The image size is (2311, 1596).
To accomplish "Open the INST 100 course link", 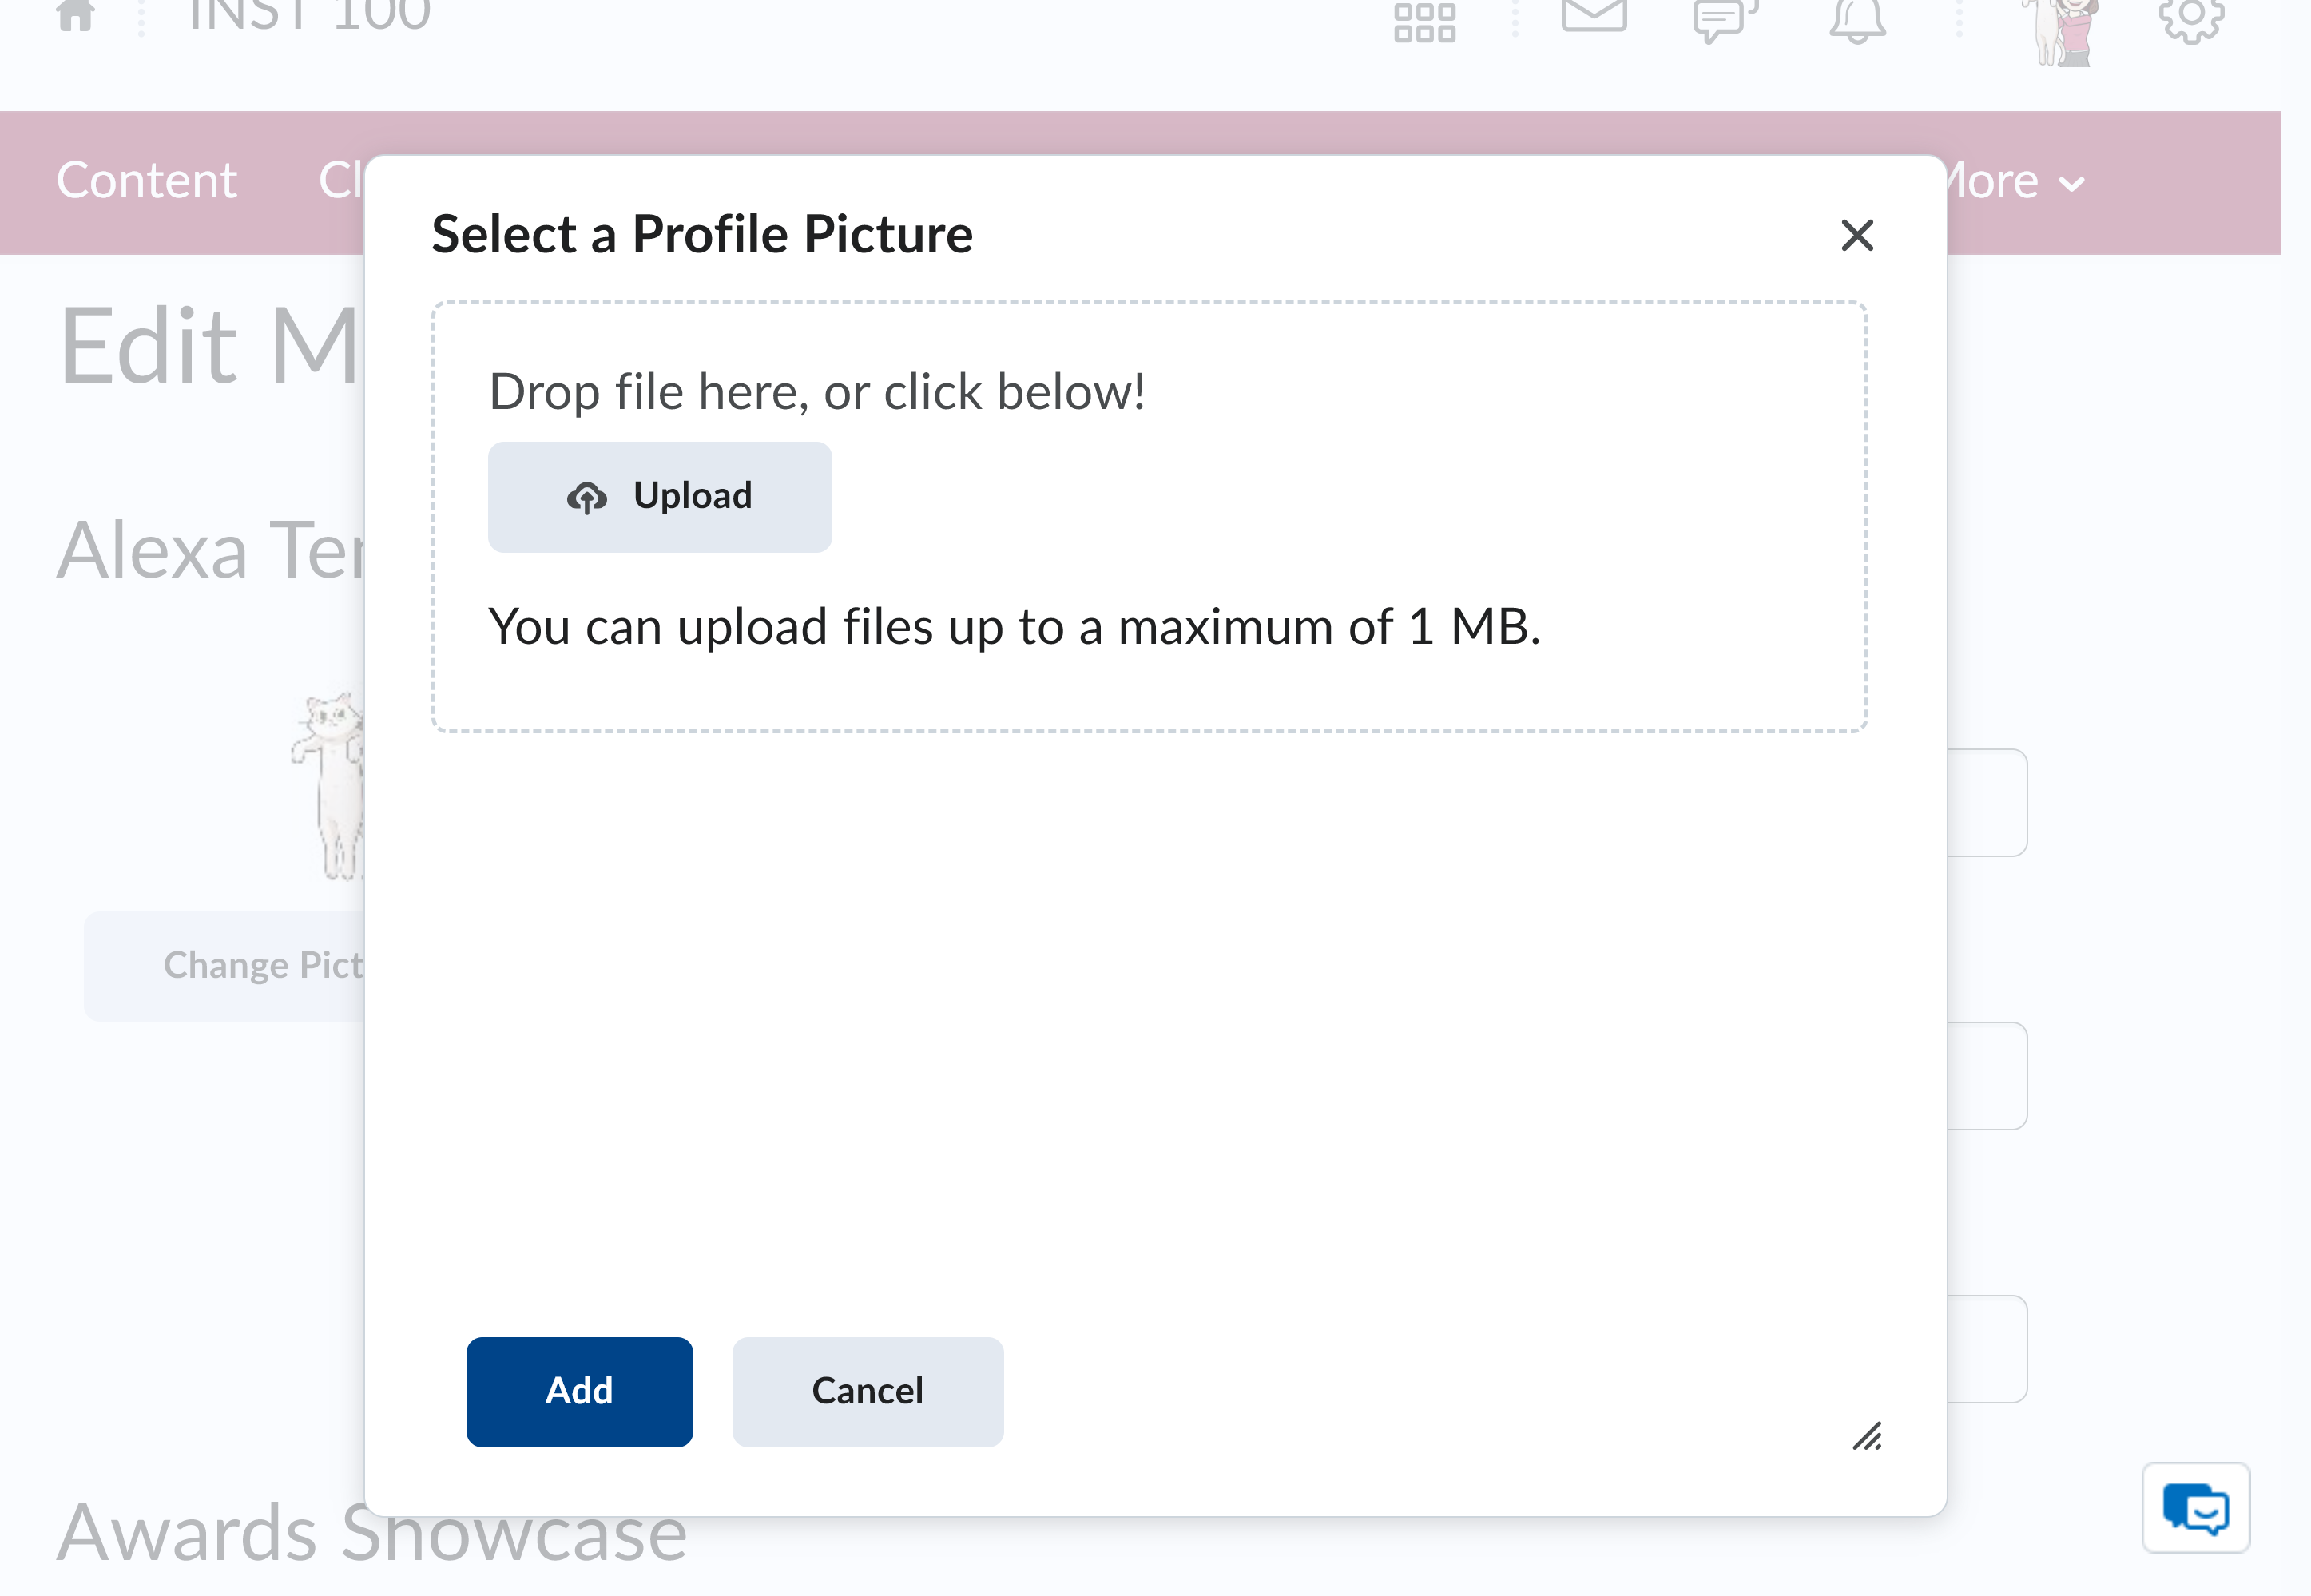I will pos(309,16).
